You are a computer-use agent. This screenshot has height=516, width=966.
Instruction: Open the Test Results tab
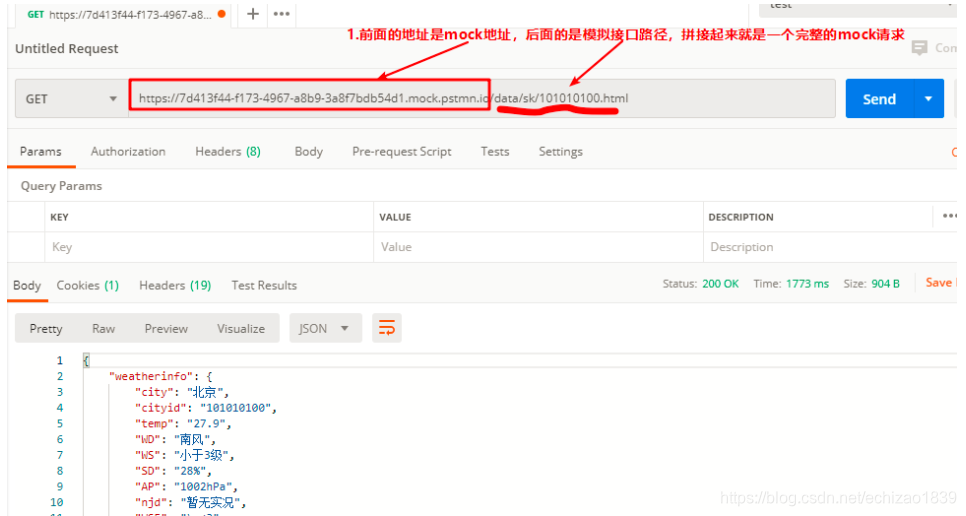coord(264,285)
